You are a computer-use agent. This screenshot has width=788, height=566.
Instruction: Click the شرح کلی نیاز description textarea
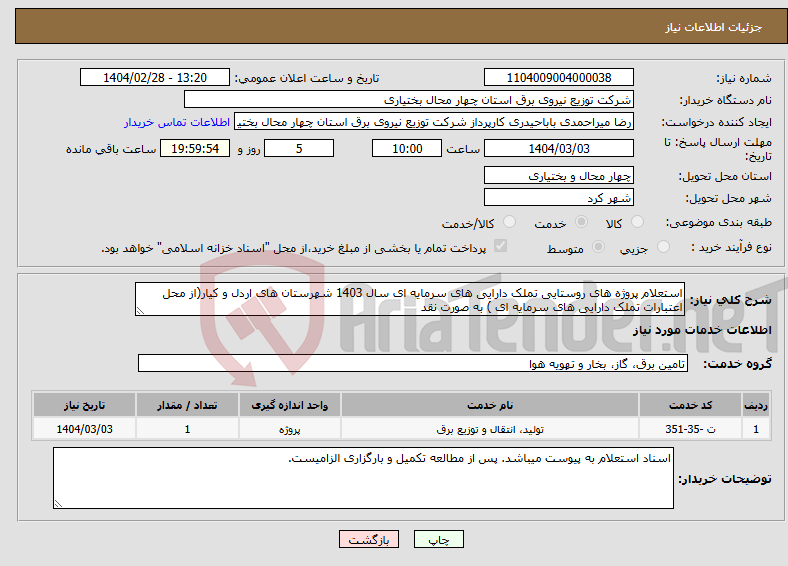point(410,299)
